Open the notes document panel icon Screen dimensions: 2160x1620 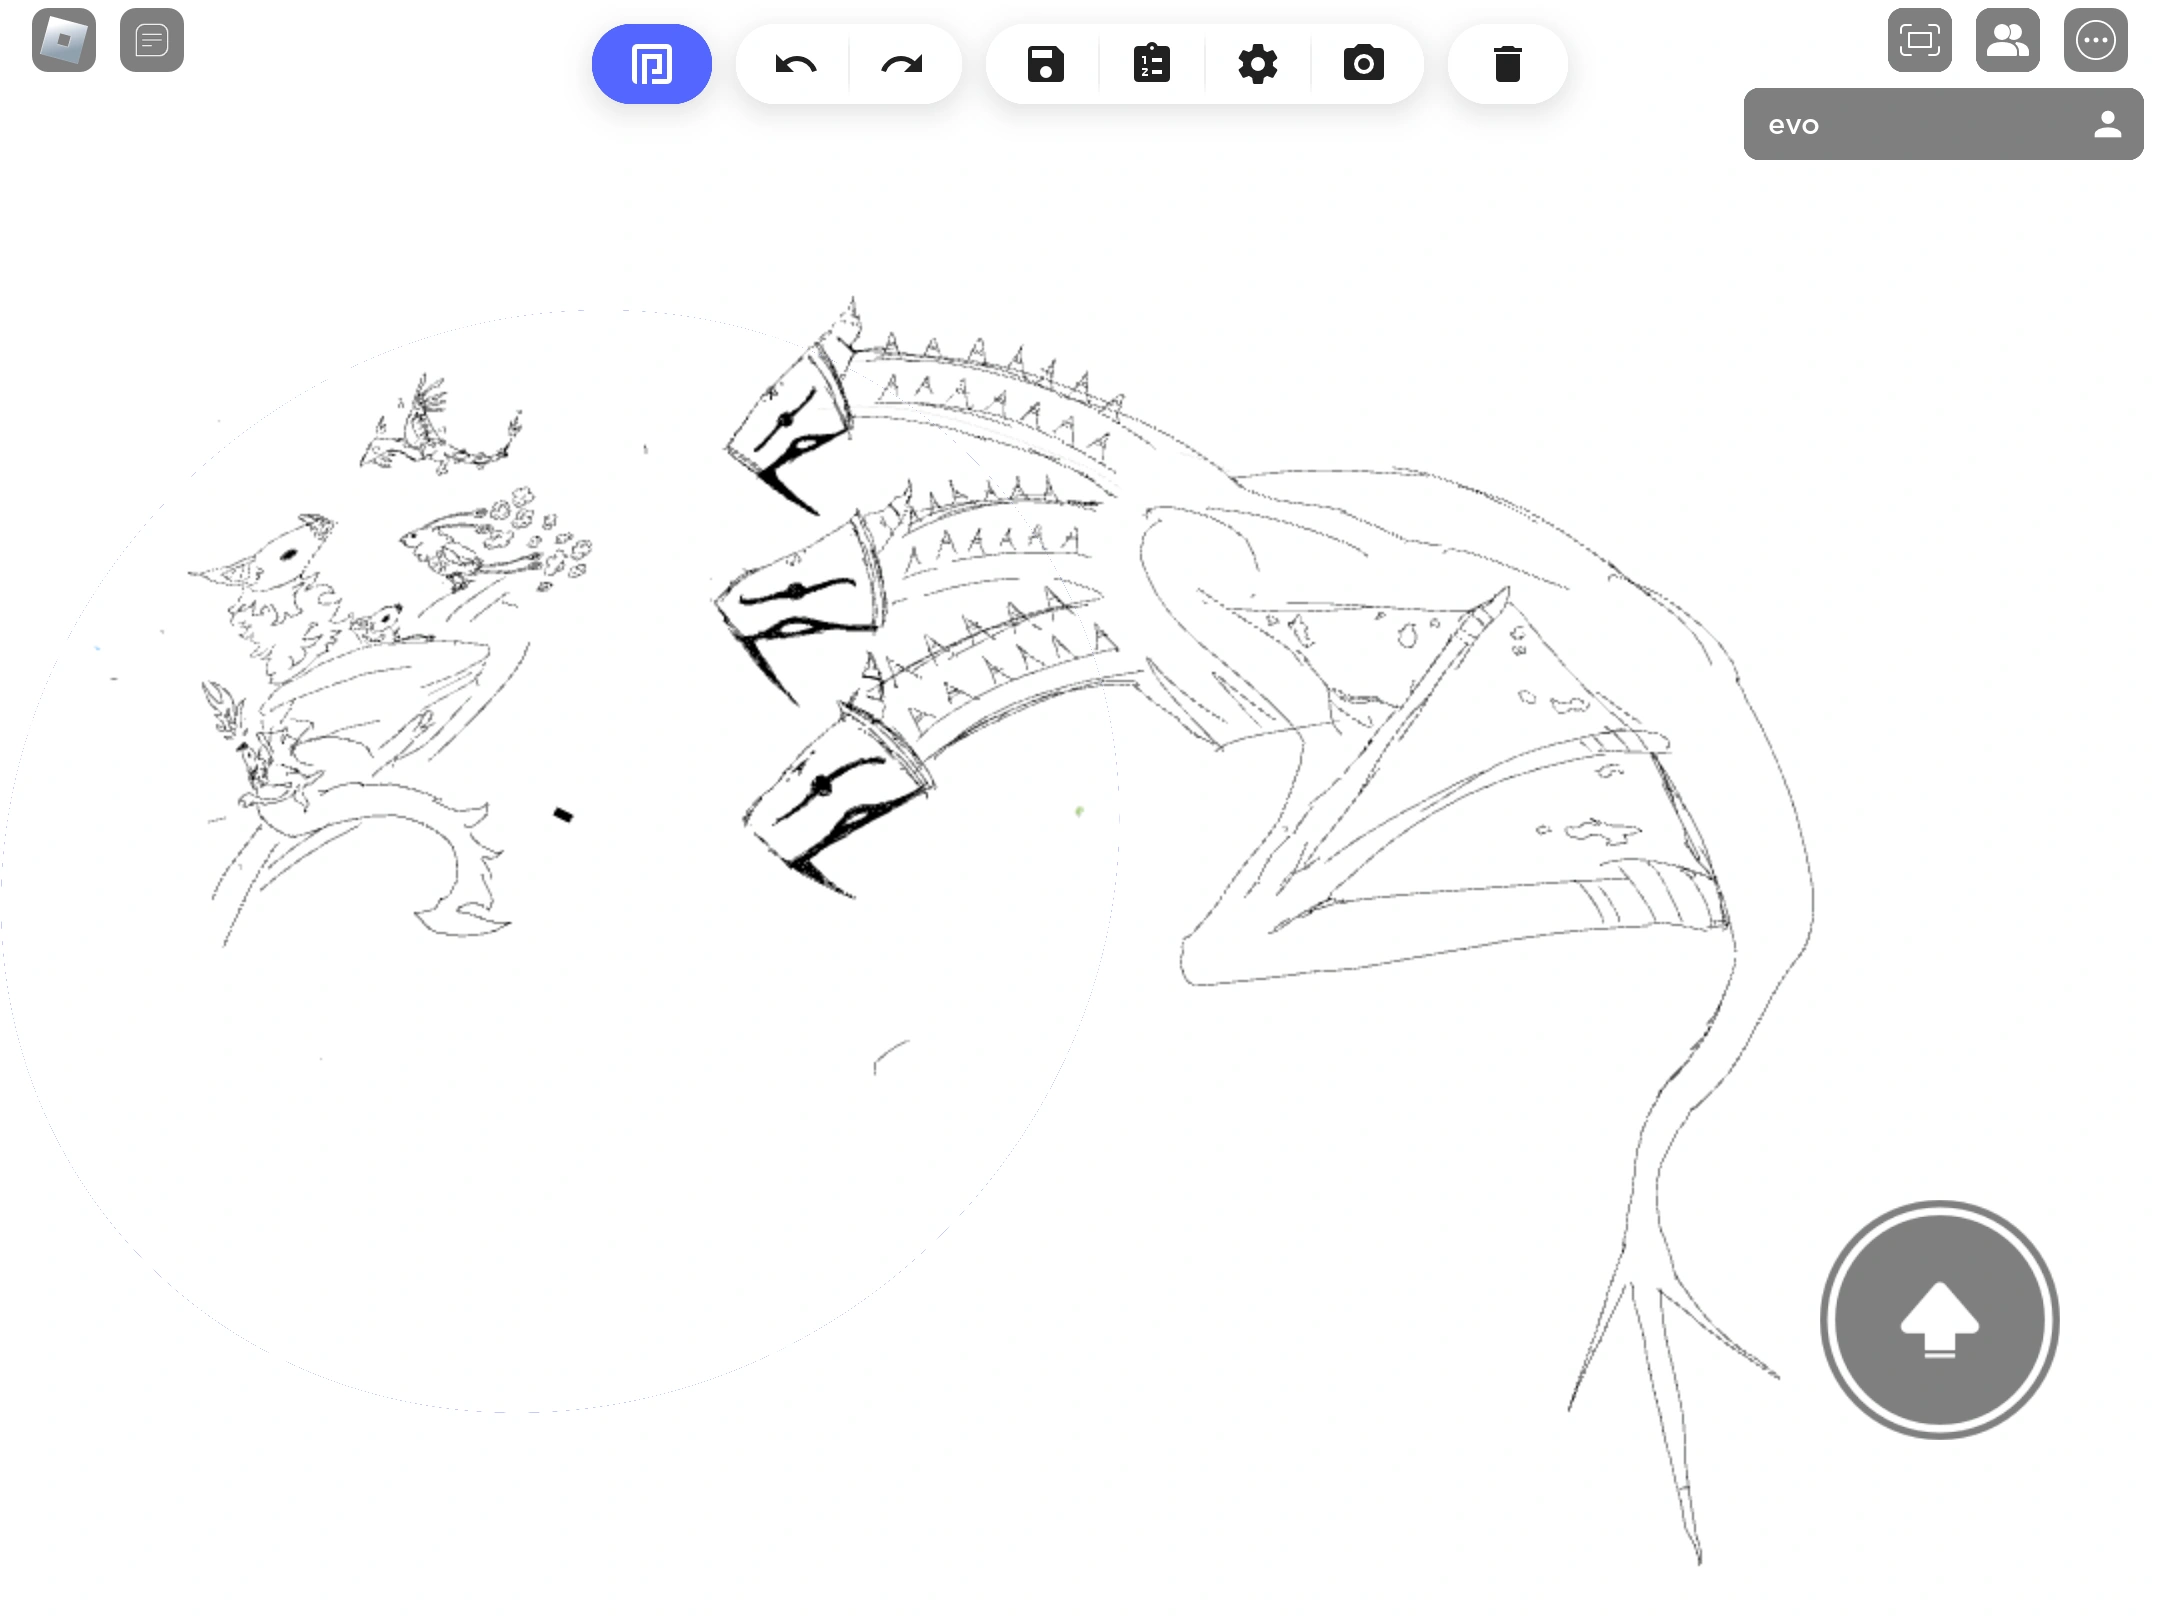click(152, 40)
